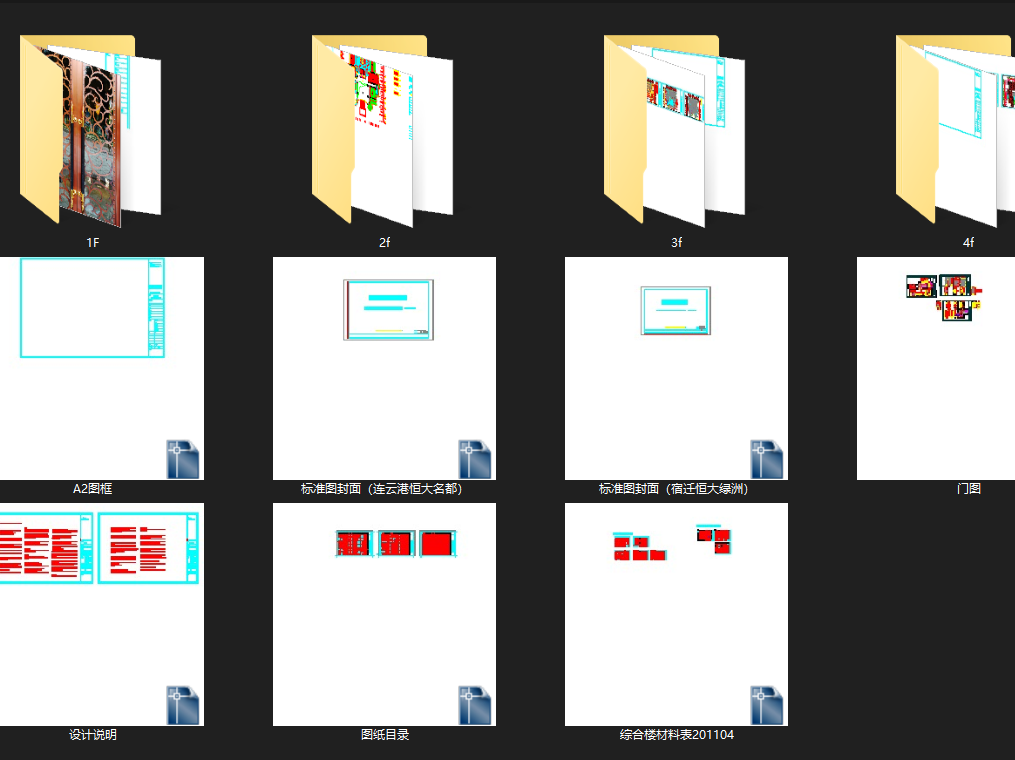Click the 标准图封面（连云港恒大名都）file name
Screen dimensions: 1015x760
[382, 489]
